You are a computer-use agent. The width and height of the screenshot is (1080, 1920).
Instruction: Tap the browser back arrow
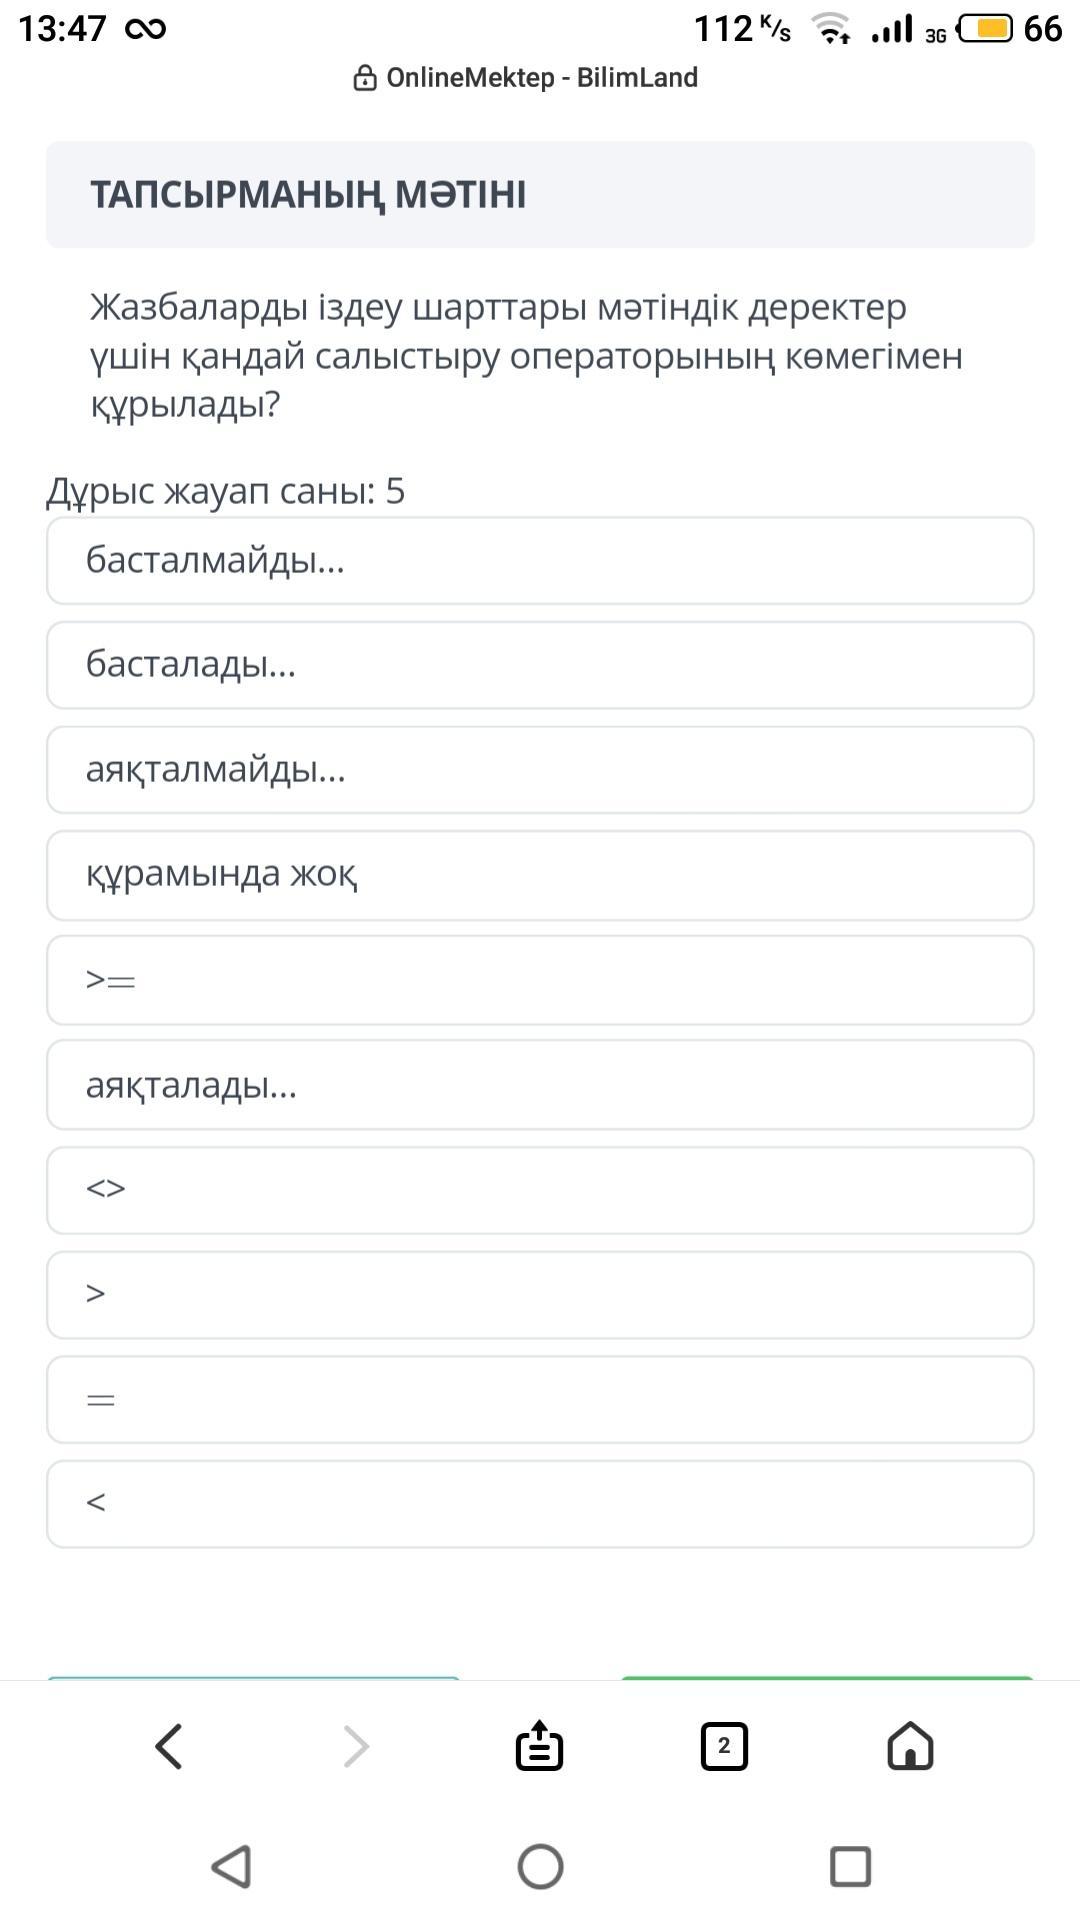[x=169, y=1746]
